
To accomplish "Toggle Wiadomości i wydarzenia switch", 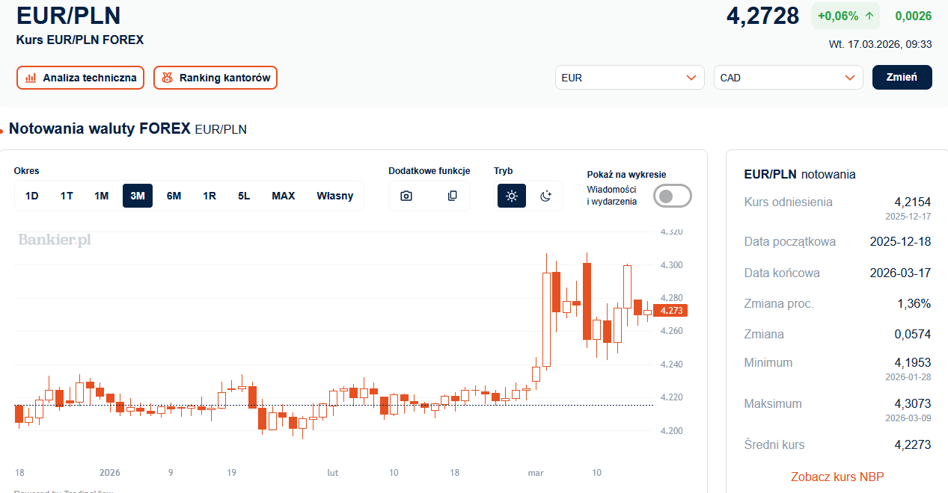I will [672, 196].
